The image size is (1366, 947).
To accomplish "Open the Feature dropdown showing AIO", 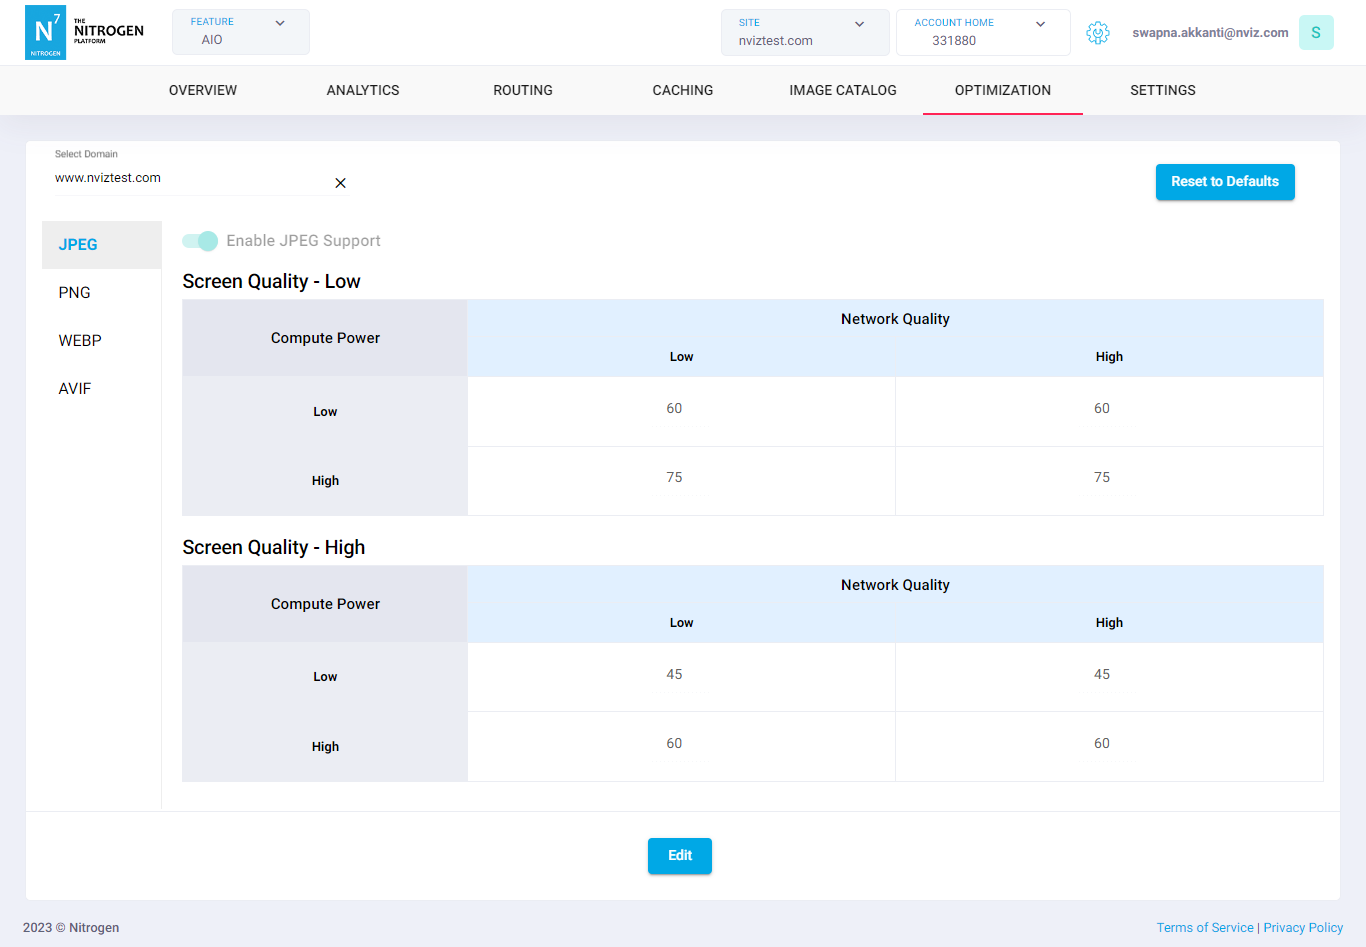I will click(x=240, y=32).
